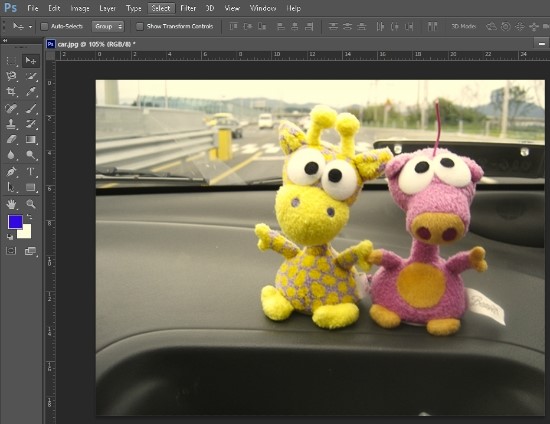Distribute top edges in options bar

click(x=333, y=26)
